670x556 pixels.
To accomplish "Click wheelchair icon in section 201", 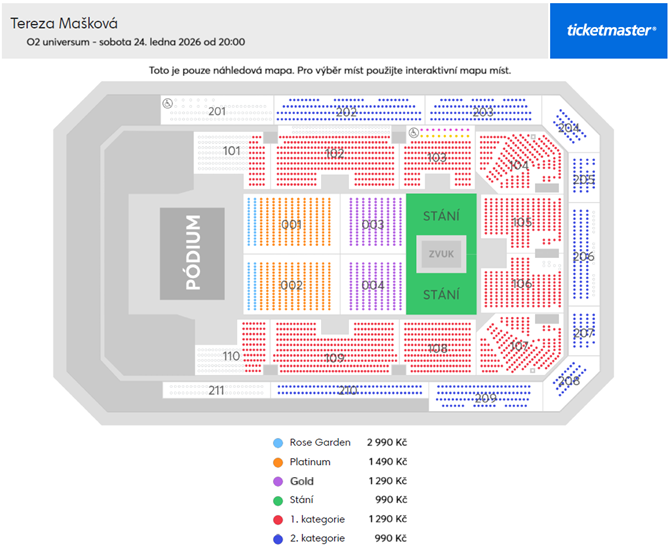I will point(167,103).
